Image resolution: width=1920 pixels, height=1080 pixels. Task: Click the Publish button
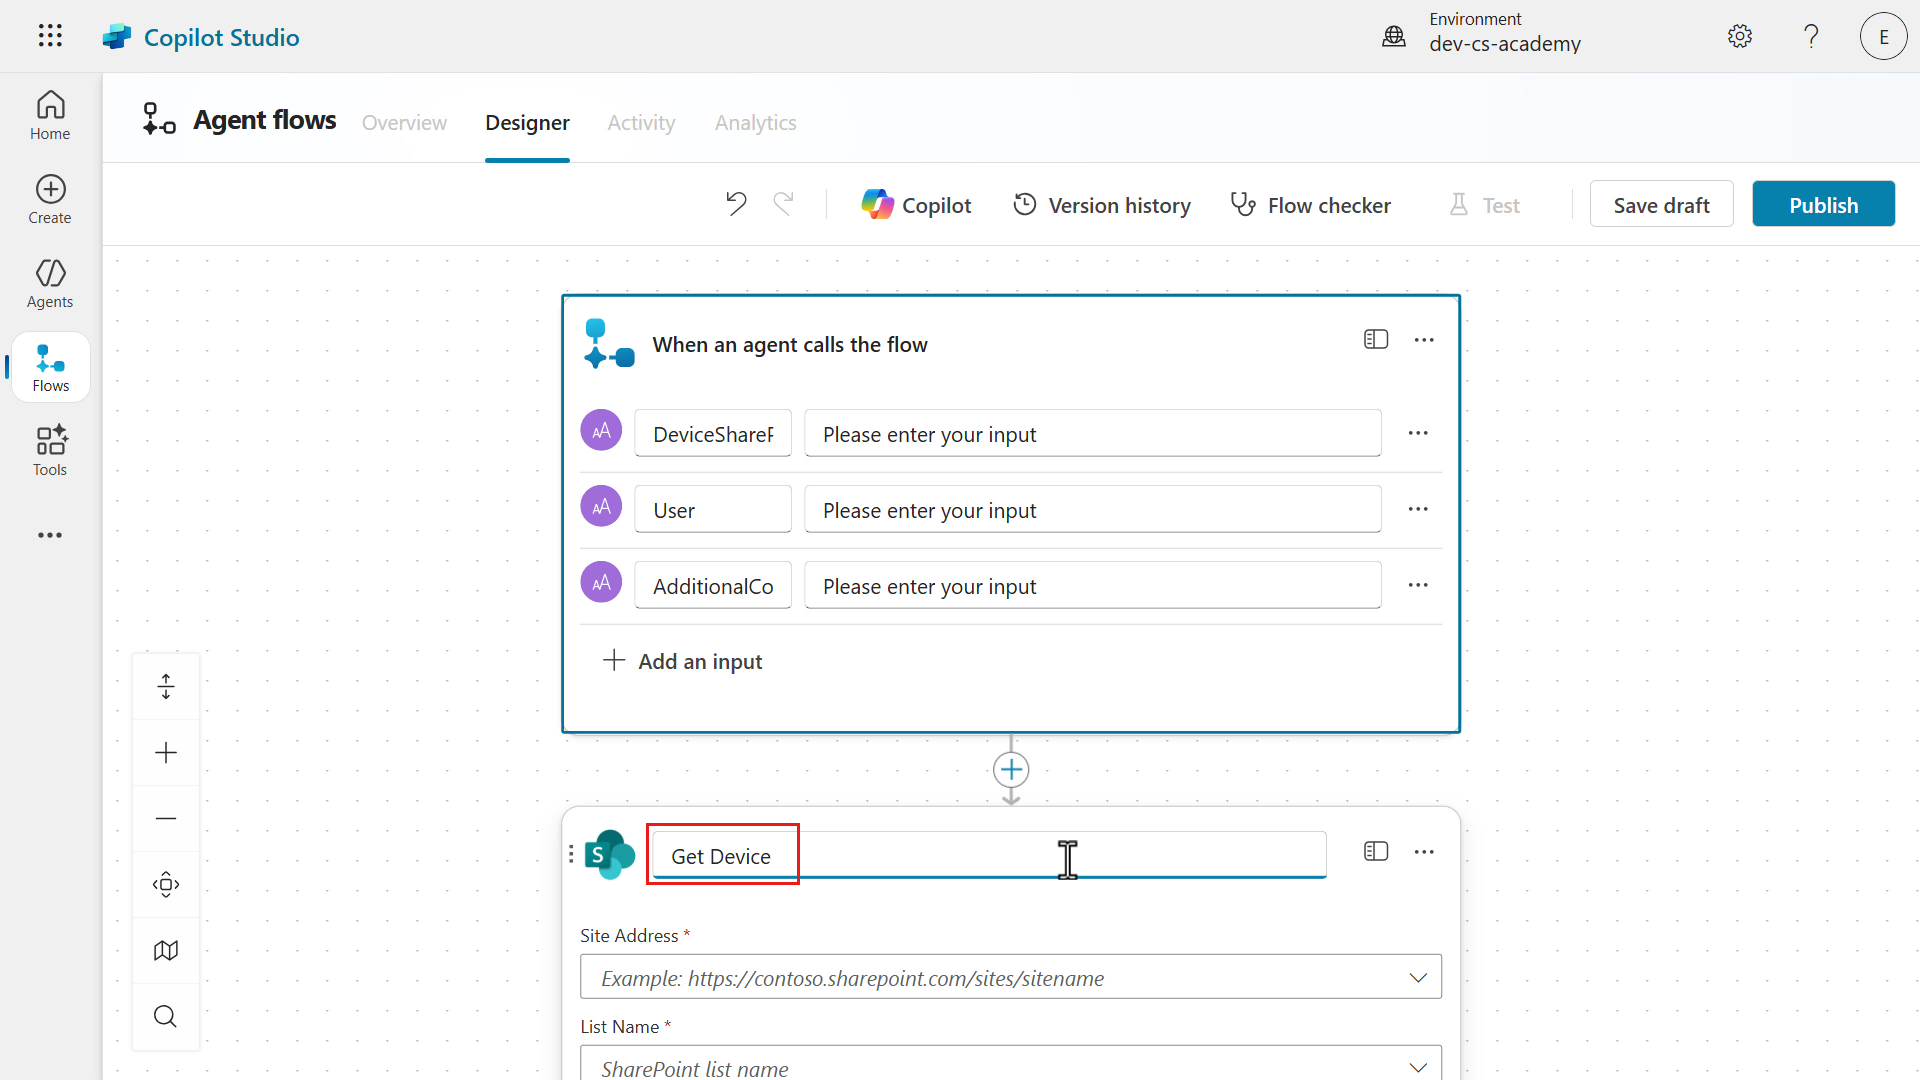tap(1822, 205)
